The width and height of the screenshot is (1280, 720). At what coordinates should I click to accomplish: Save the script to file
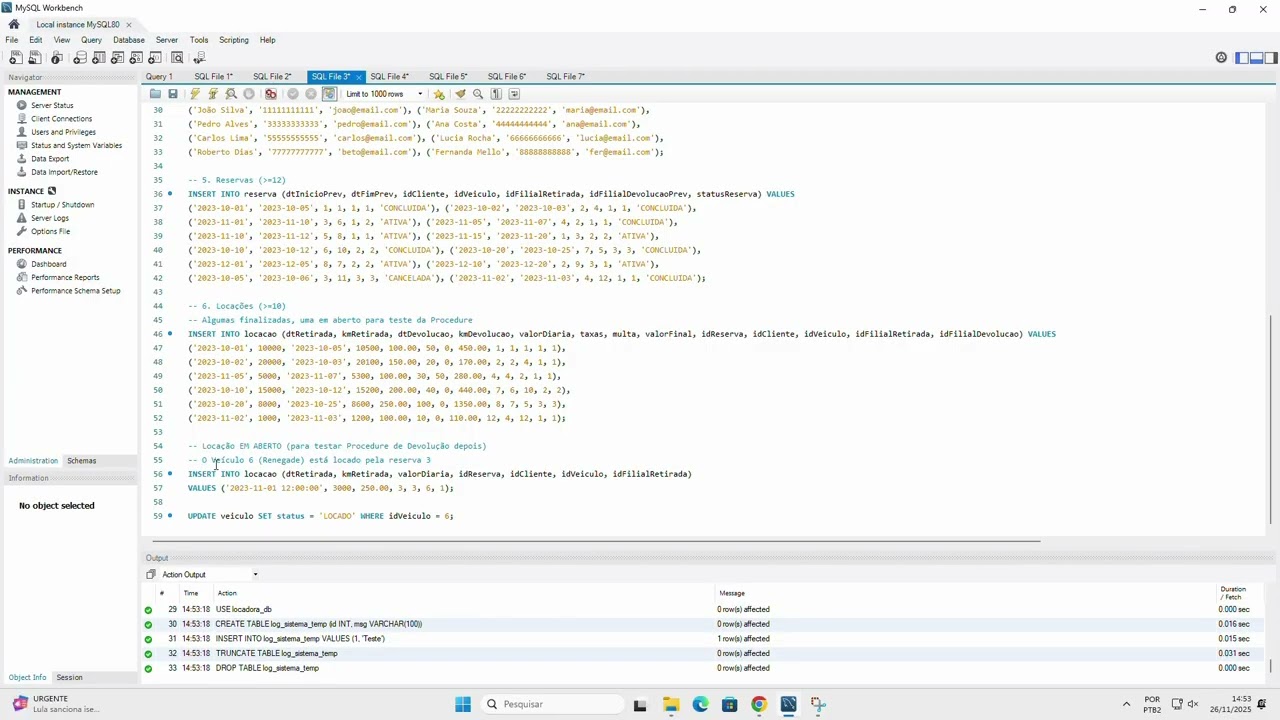173,94
